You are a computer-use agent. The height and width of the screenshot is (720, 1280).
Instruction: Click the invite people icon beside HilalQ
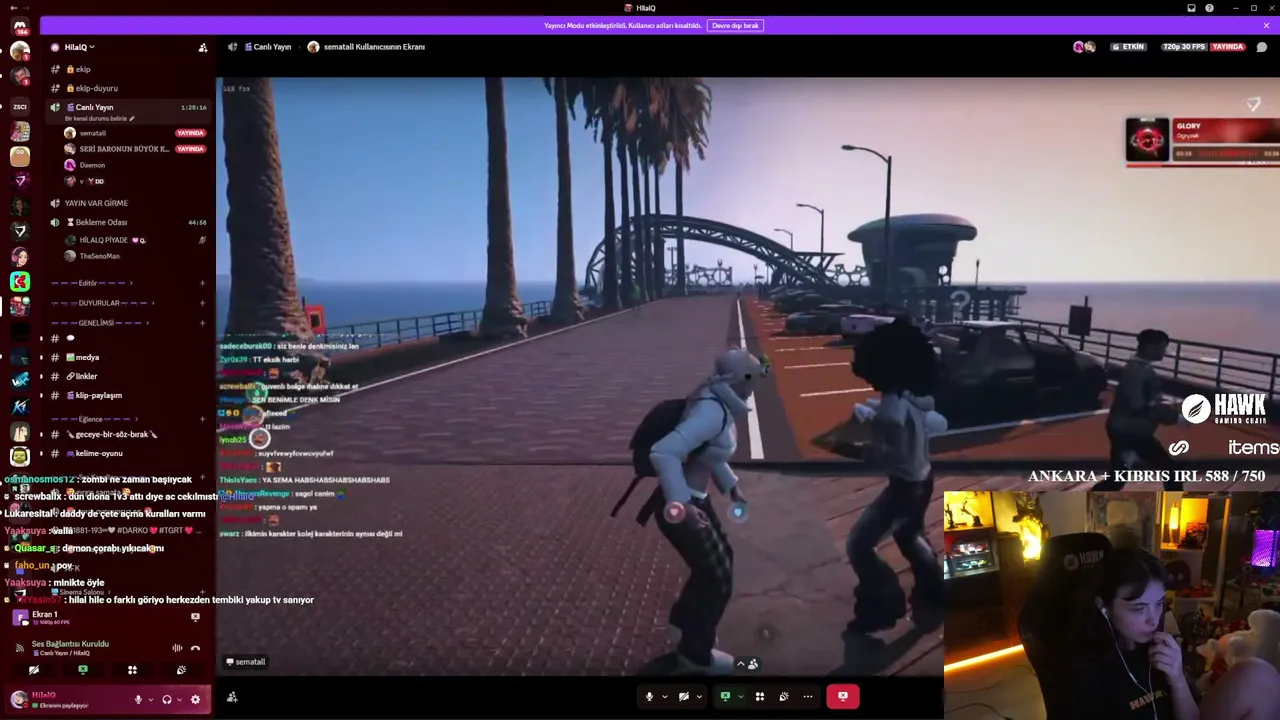coord(203,47)
